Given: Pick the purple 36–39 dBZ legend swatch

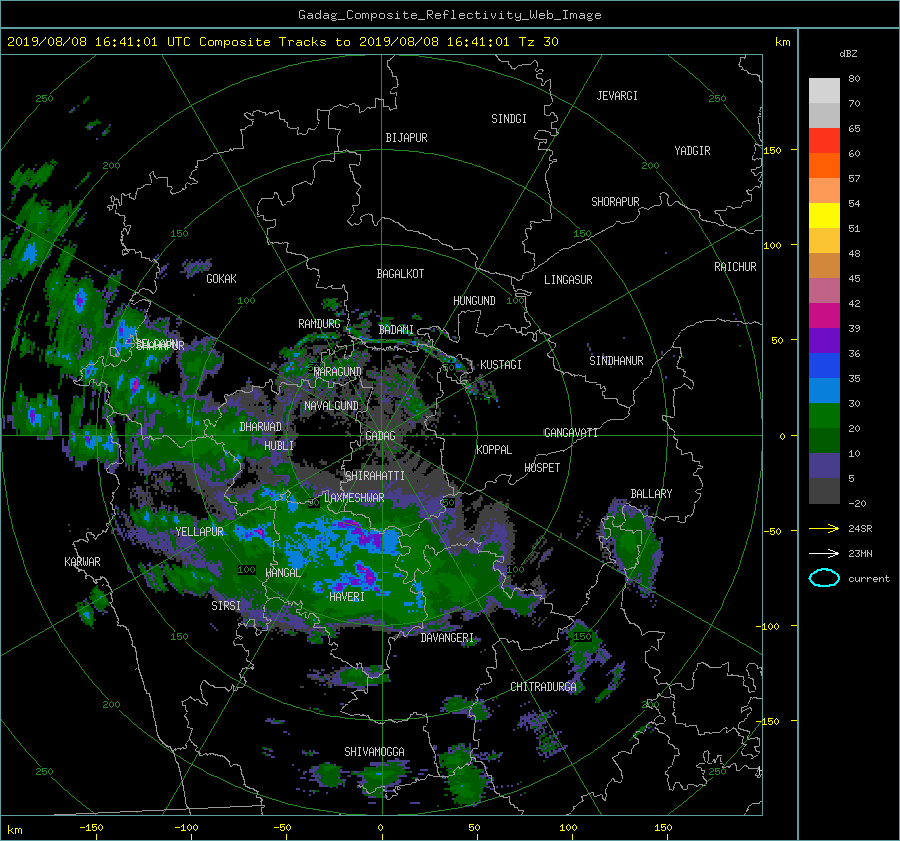Looking at the screenshot, I should tap(824, 341).
